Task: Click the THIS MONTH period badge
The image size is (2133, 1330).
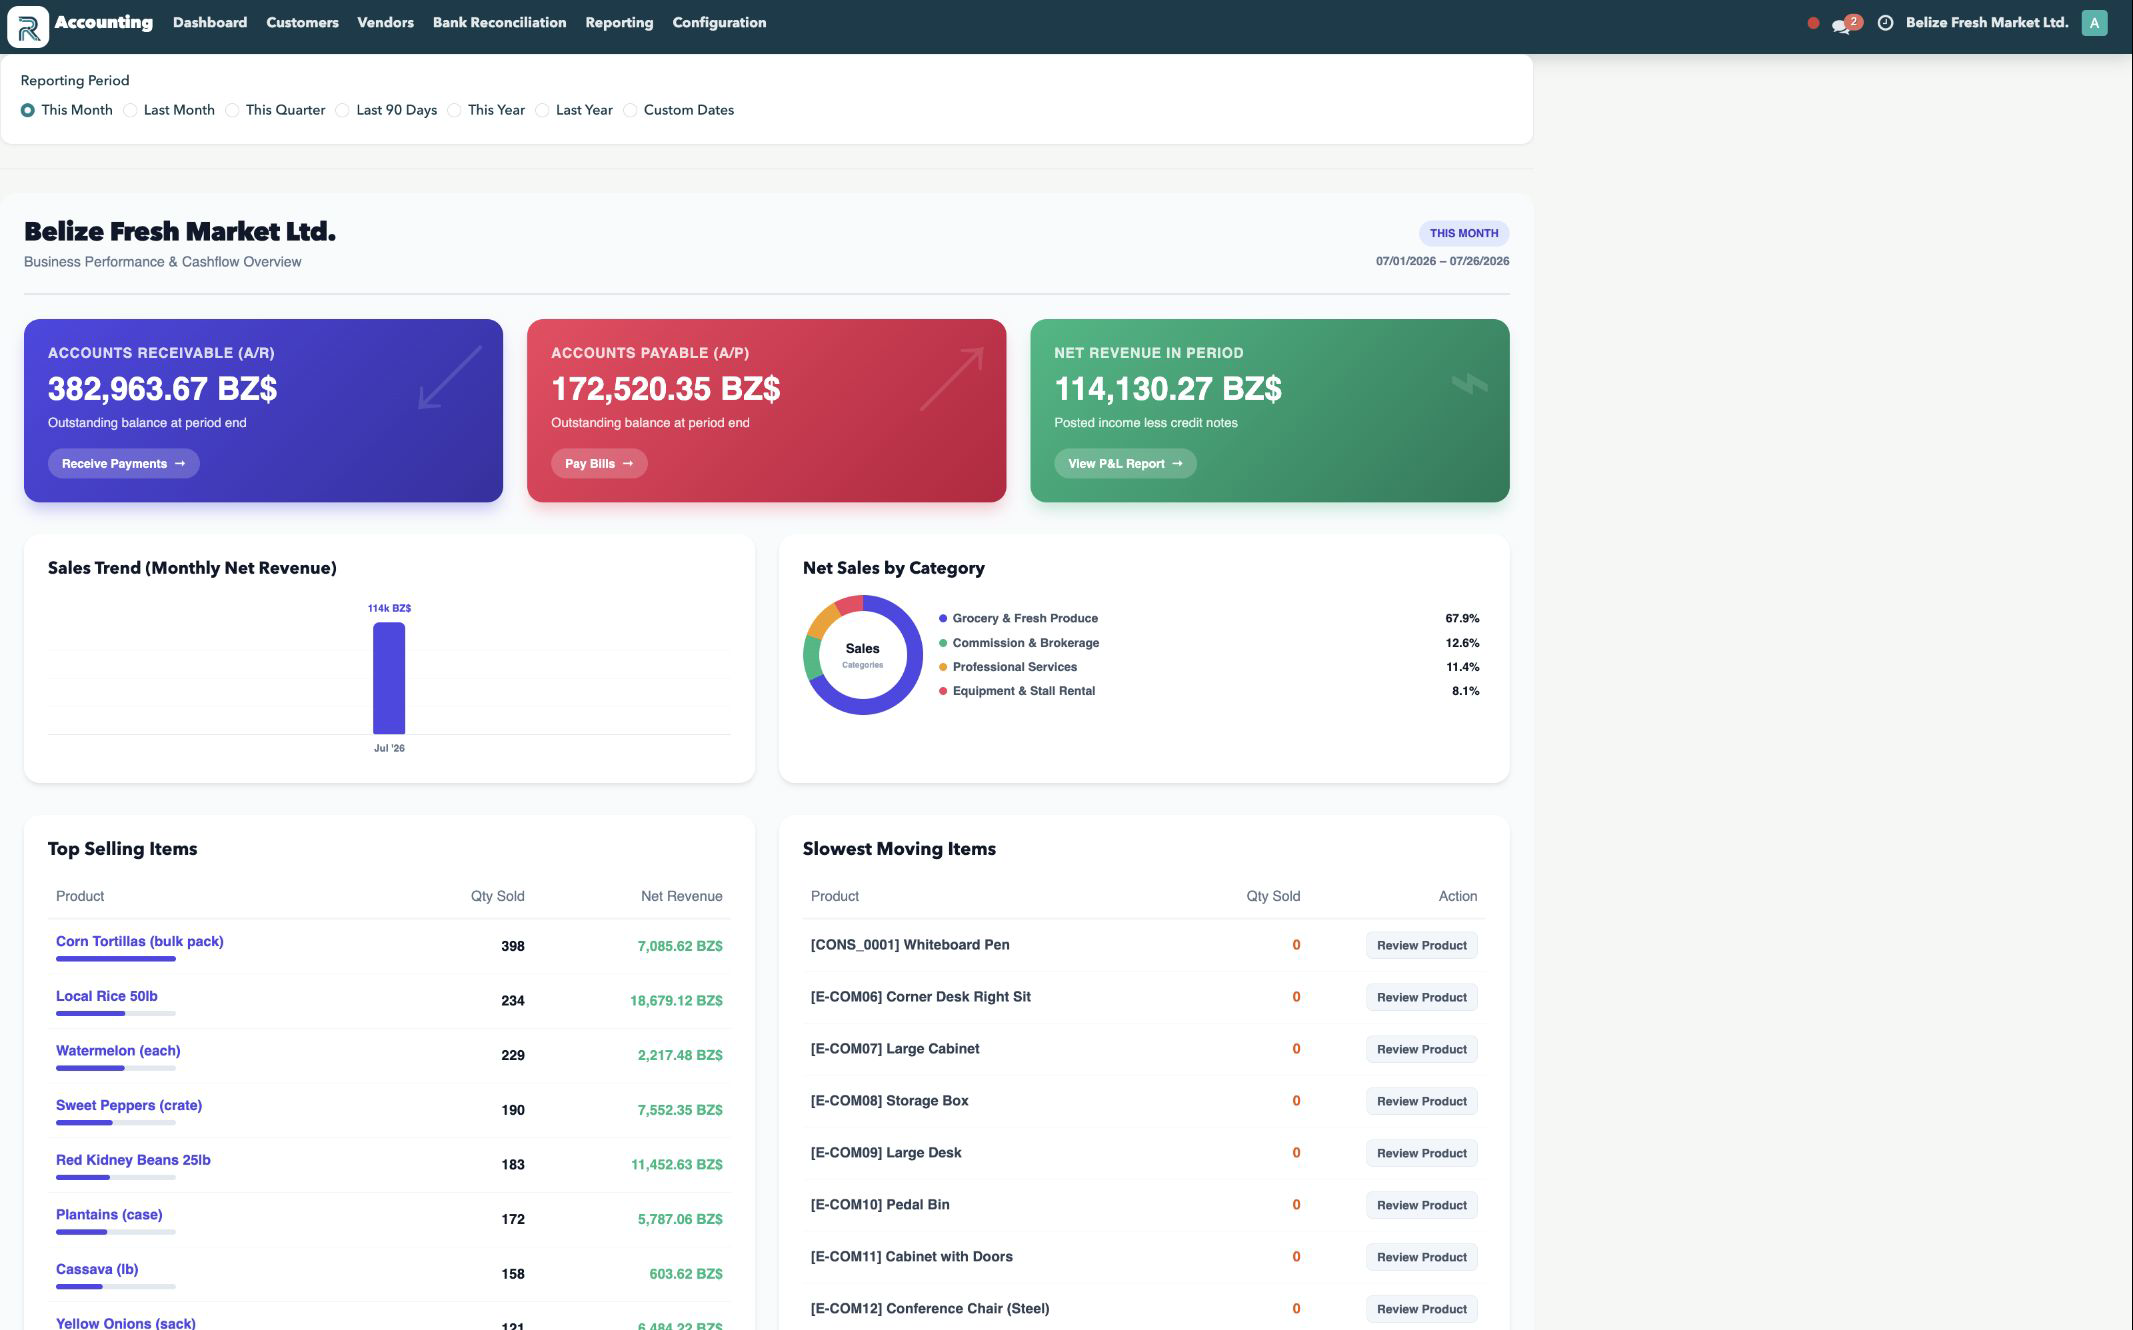Action: point(1463,233)
